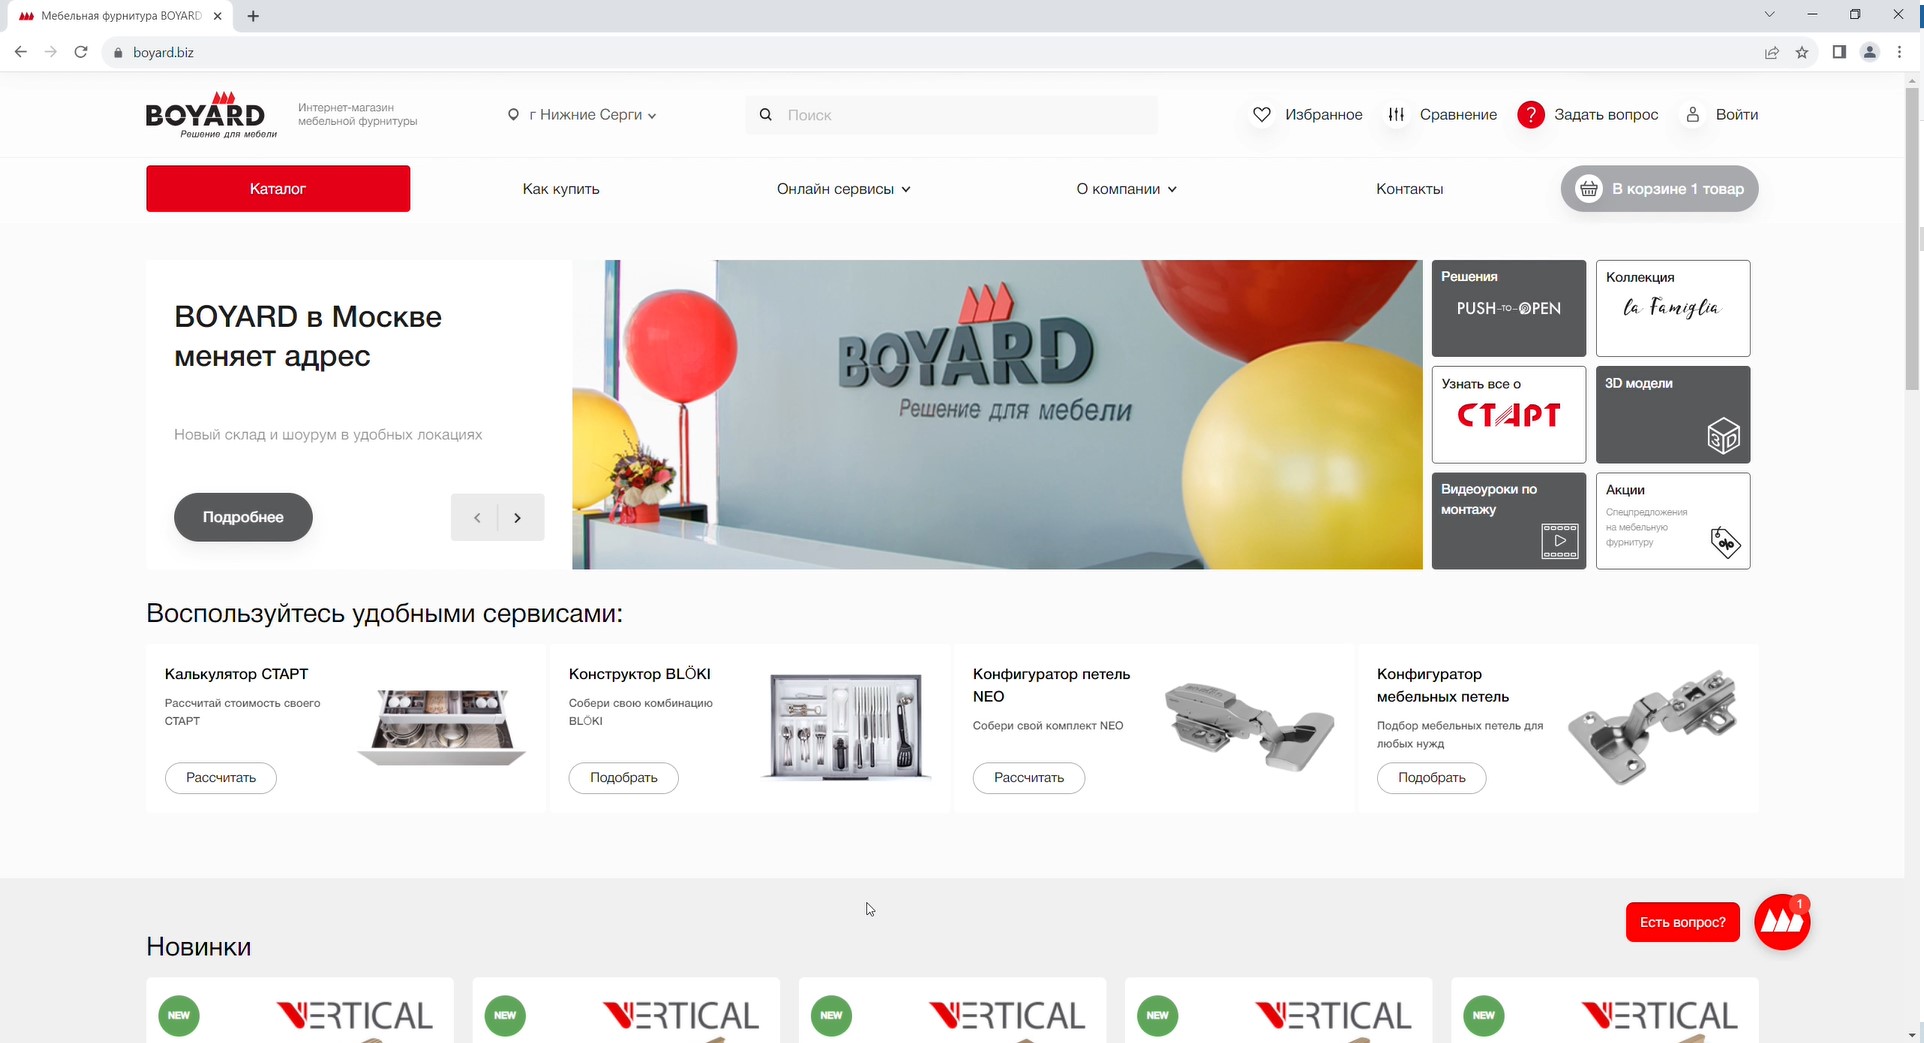Image resolution: width=1924 pixels, height=1043 pixels.
Task: Open the Акции price tag tile
Action: 1673,521
